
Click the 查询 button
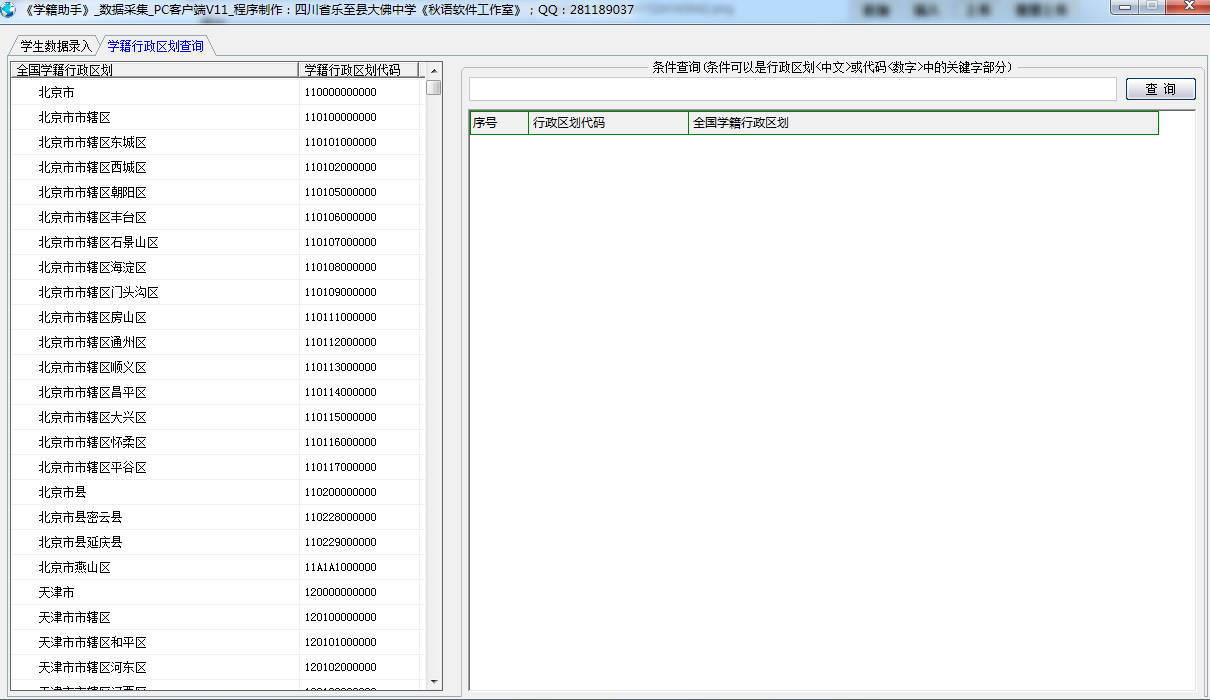tap(1160, 89)
